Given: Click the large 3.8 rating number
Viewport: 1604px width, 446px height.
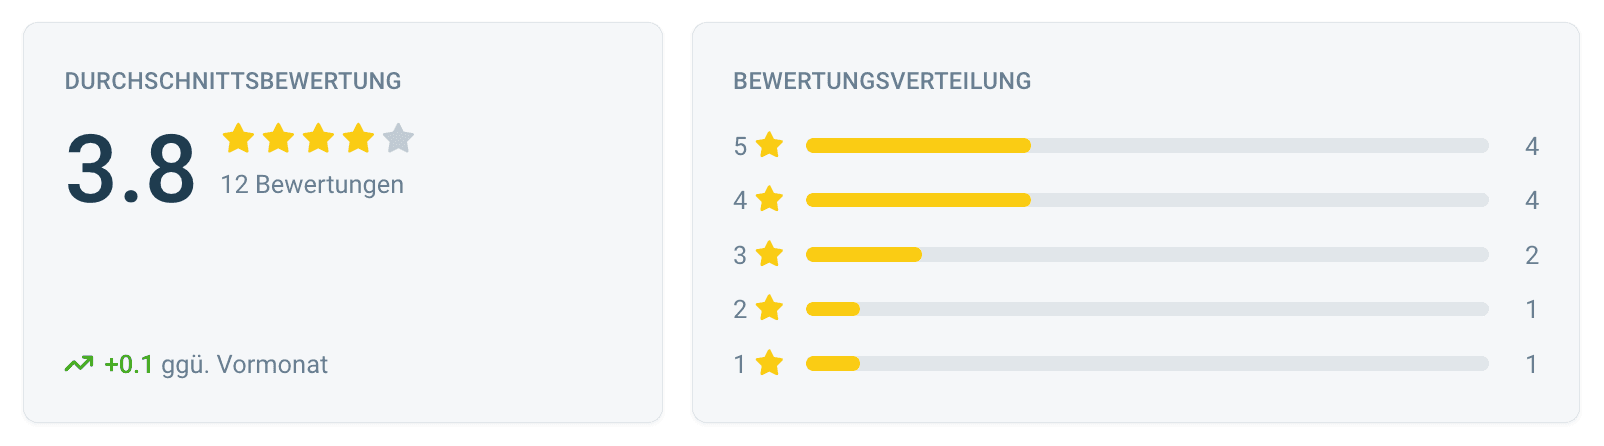Looking at the screenshot, I should click(131, 170).
